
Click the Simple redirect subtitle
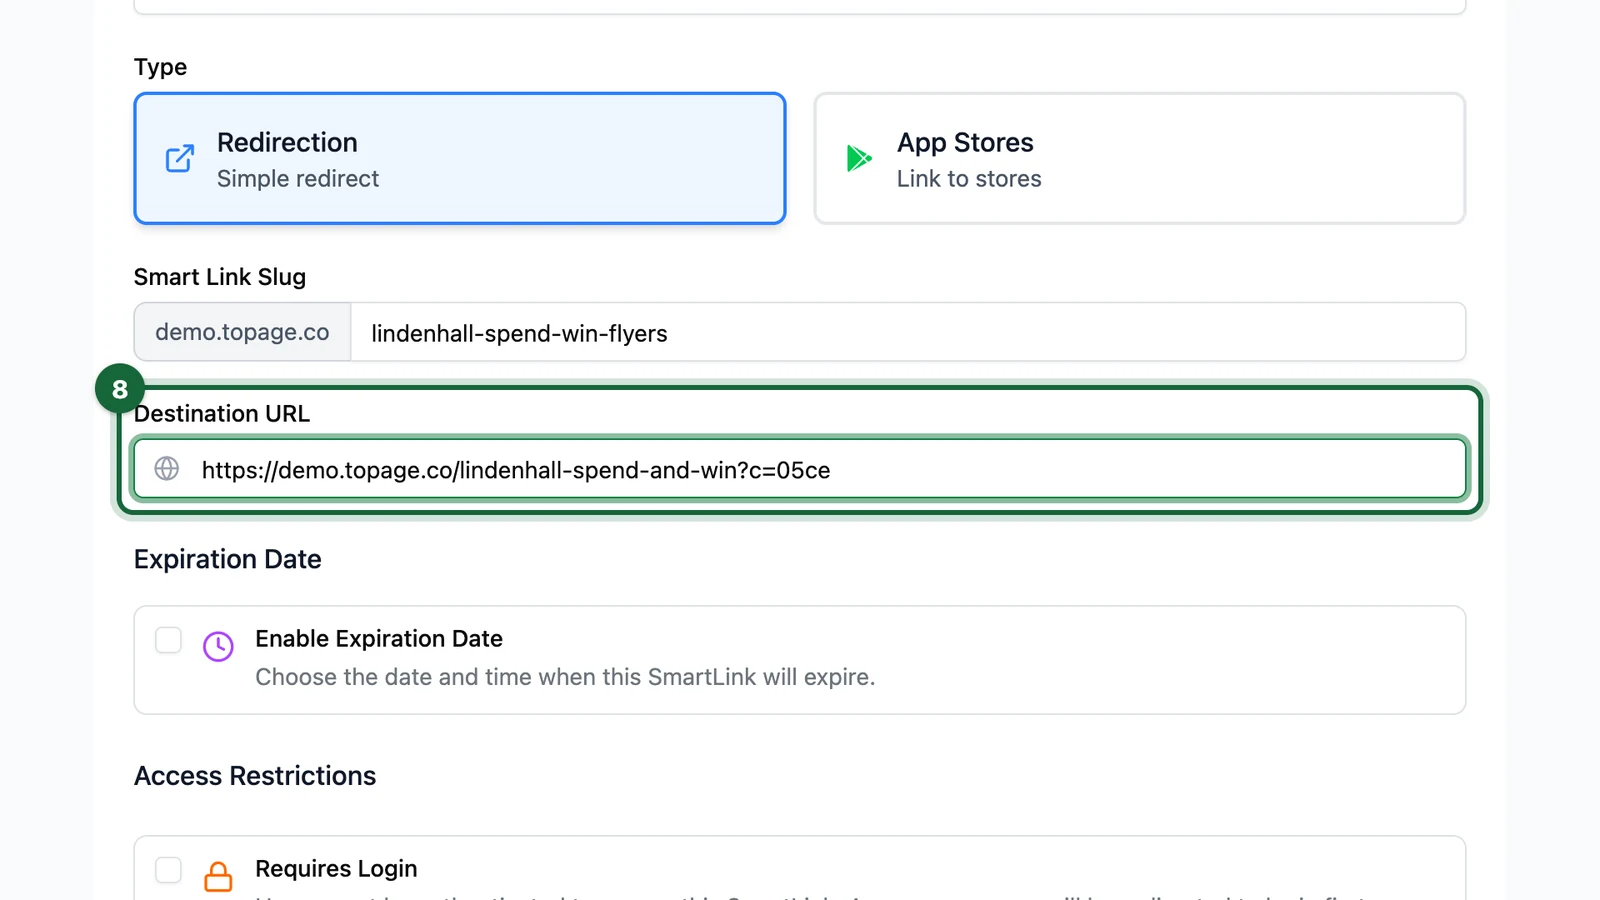point(298,178)
